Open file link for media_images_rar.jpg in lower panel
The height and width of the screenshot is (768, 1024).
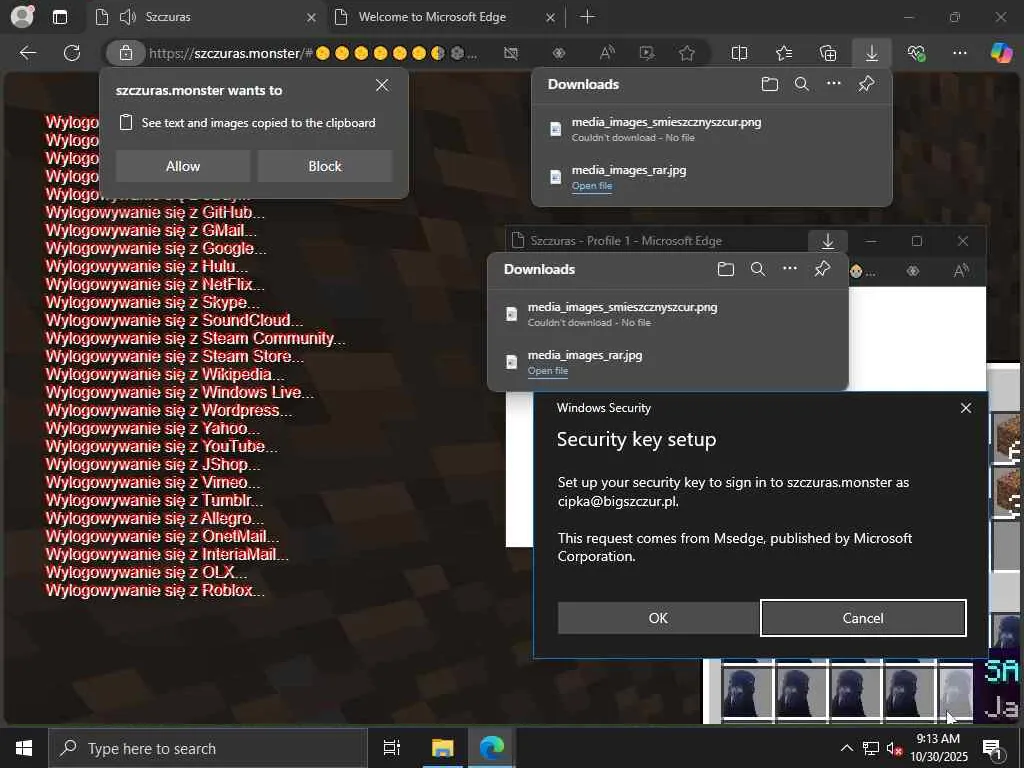pos(547,371)
